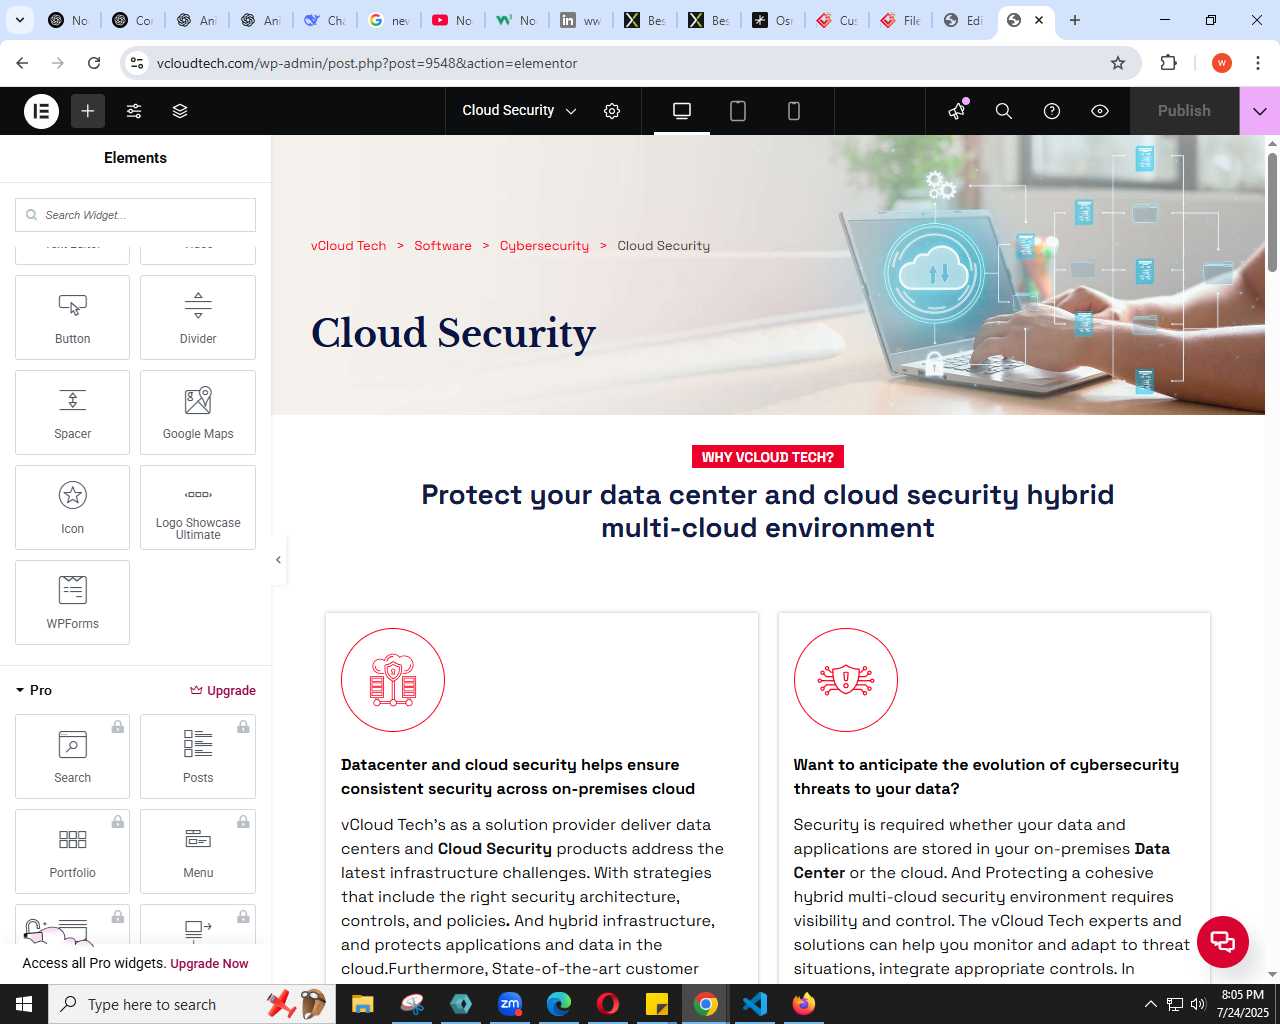Open Zoom from the taskbar
Image resolution: width=1280 pixels, height=1024 pixels.
click(510, 1004)
